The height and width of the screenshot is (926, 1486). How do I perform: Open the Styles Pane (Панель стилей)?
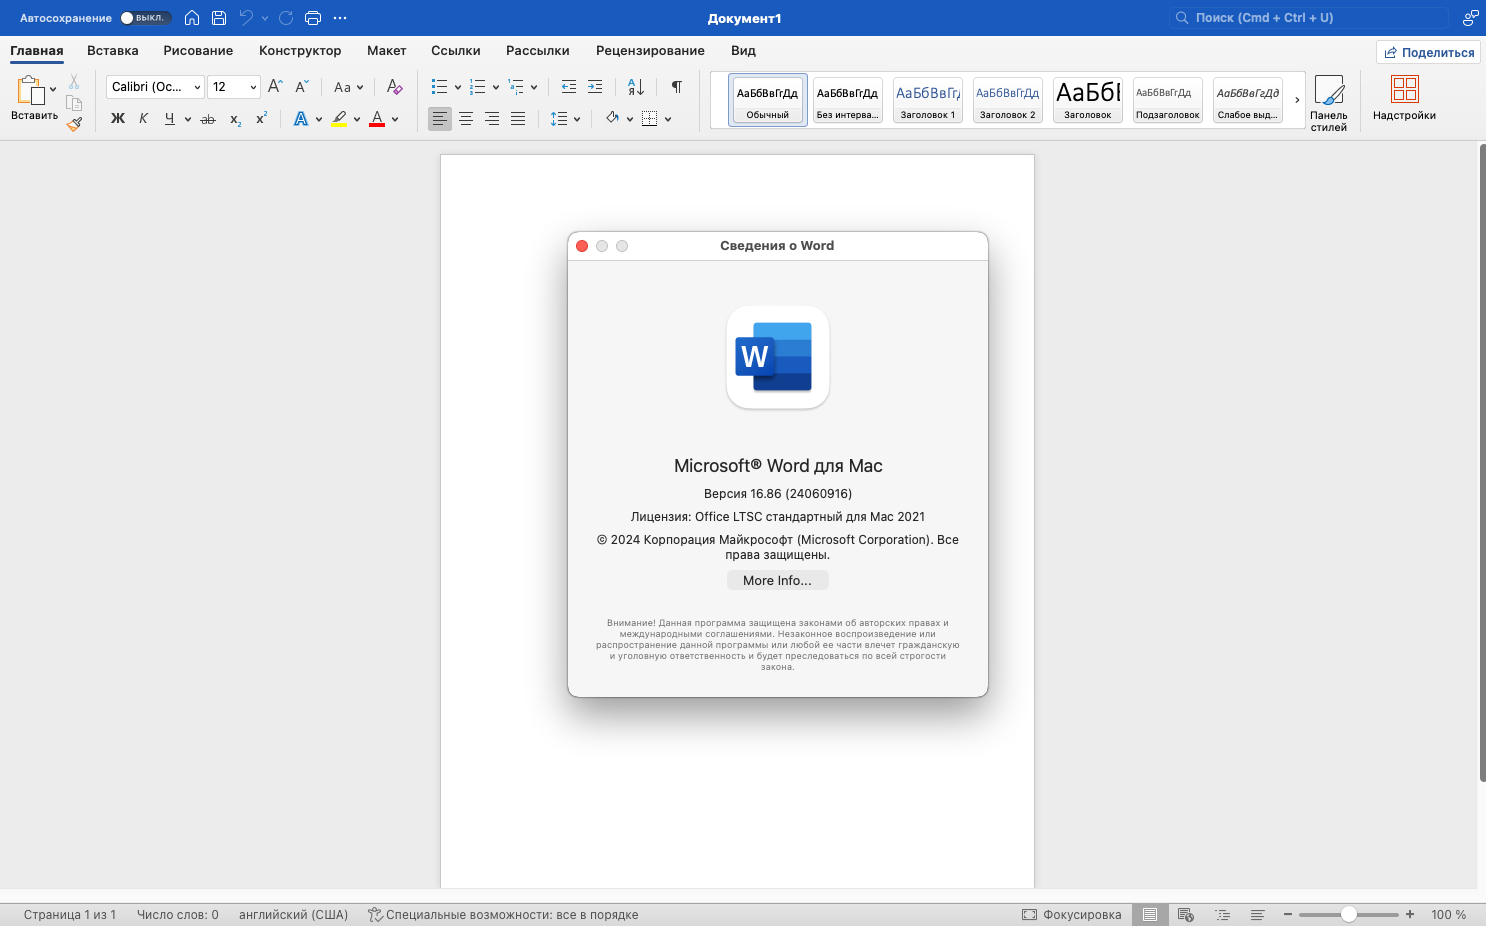coord(1329,103)
